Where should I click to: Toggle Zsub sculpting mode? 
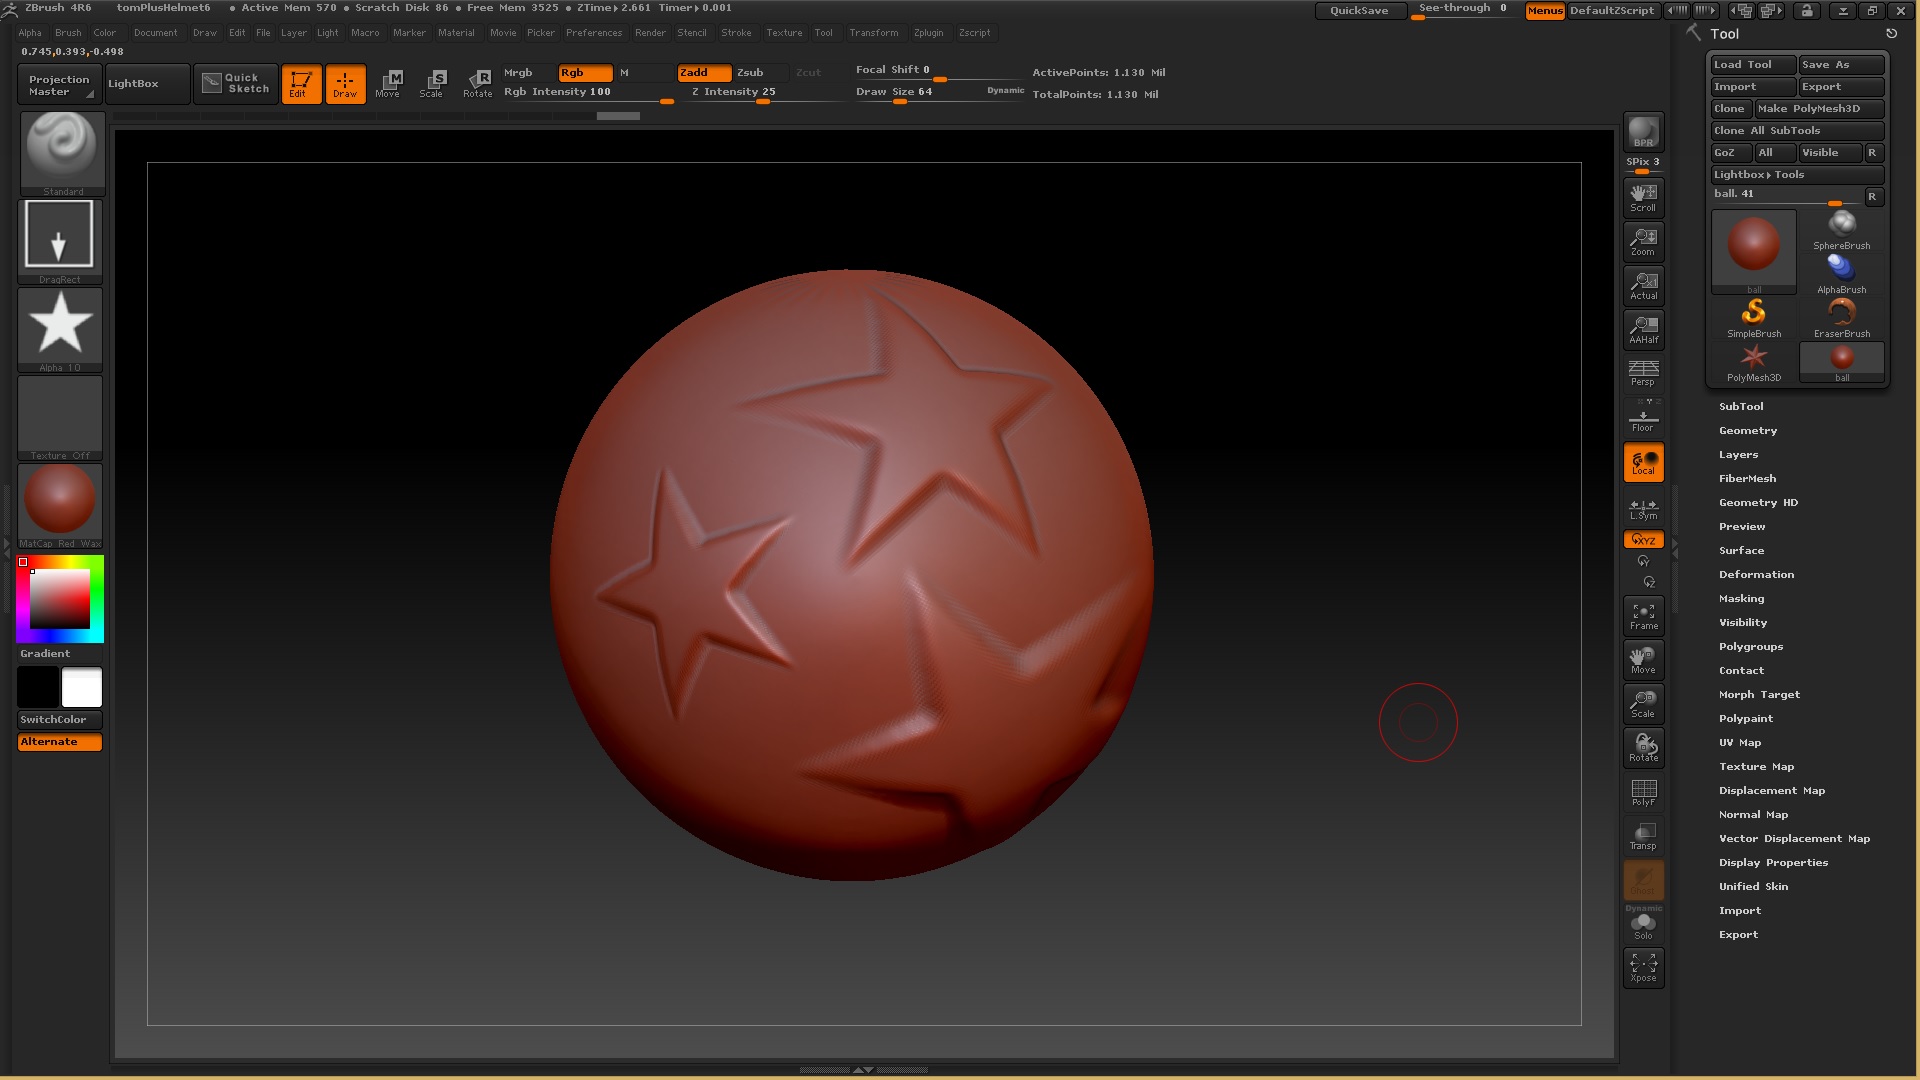click(750, 72)
